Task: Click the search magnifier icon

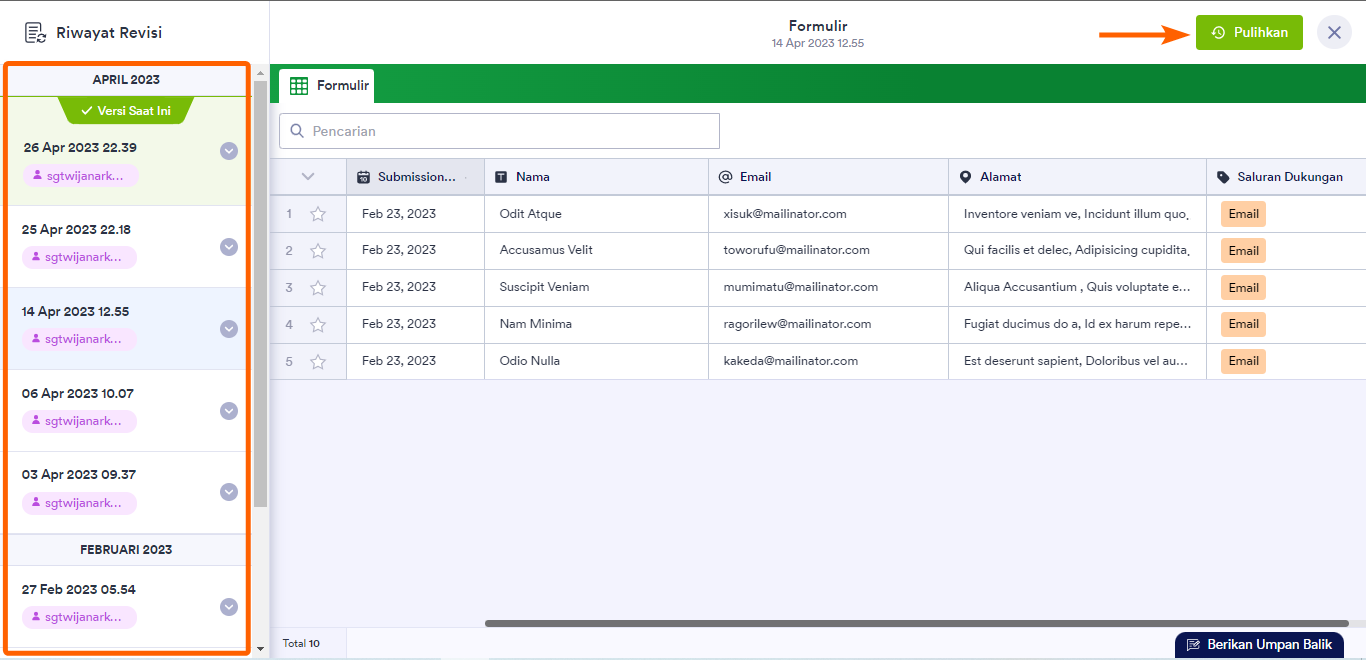Action: 297,131
